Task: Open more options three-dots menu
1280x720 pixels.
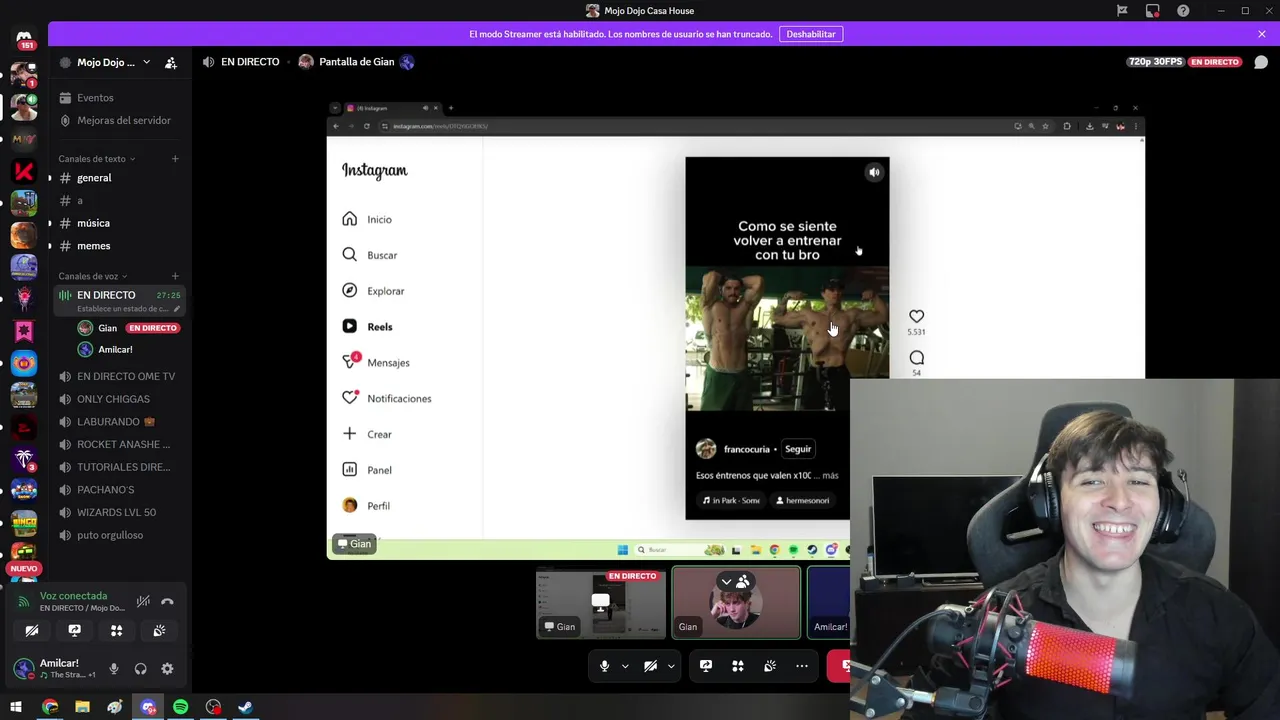Action: pos(802,666)
